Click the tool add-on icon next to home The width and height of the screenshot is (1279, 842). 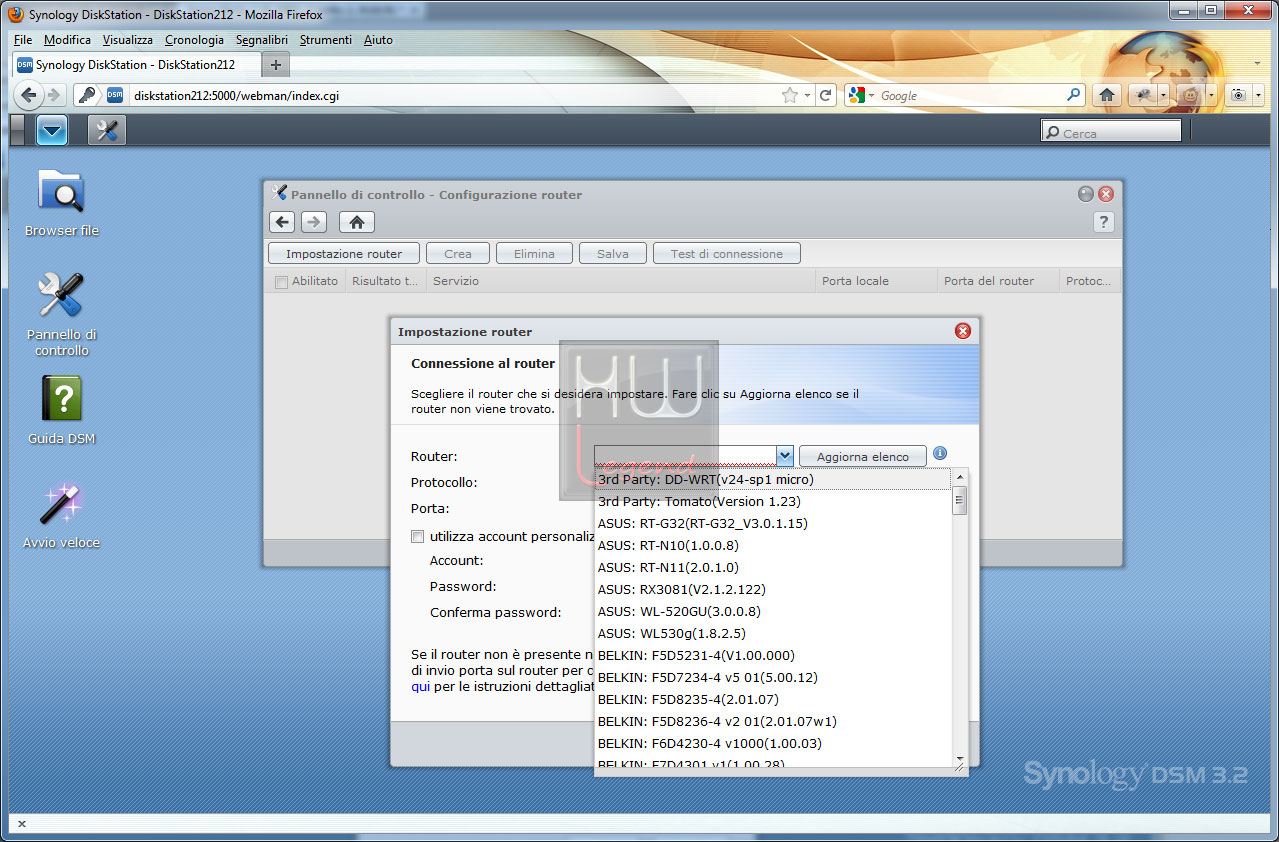point(1142,95)
